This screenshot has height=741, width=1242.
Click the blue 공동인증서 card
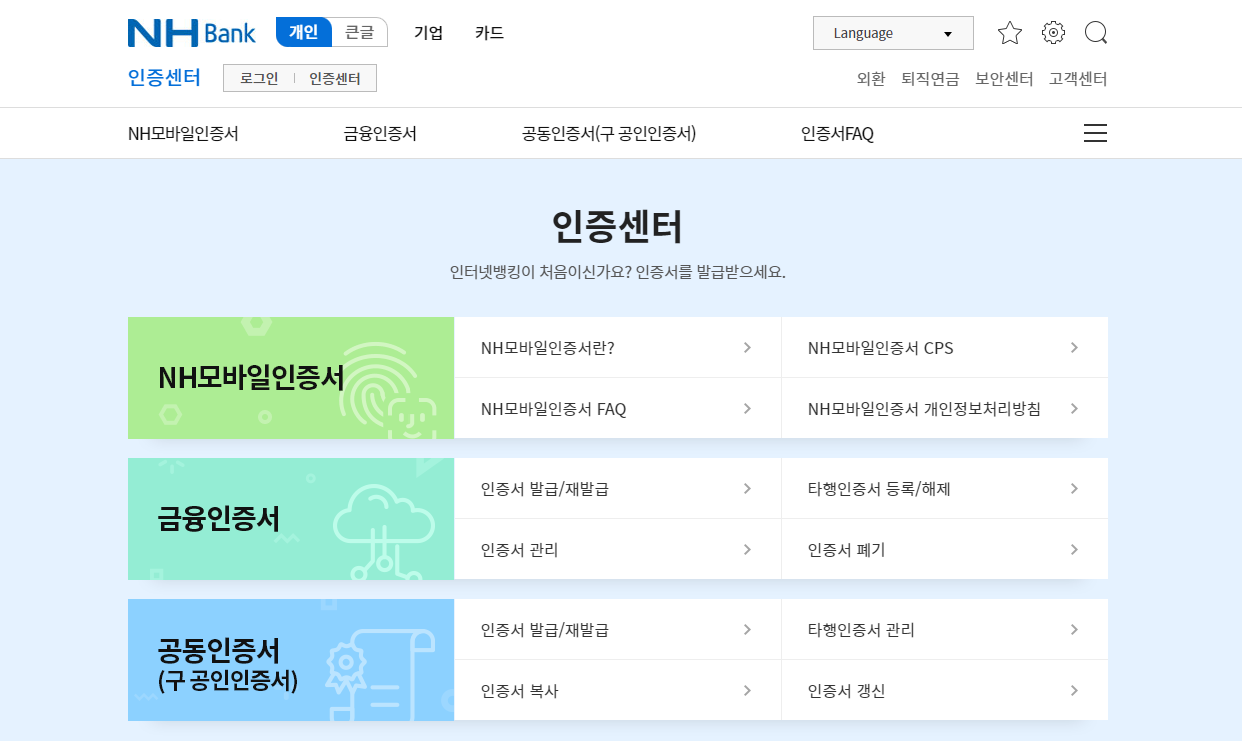pos(291,660)
